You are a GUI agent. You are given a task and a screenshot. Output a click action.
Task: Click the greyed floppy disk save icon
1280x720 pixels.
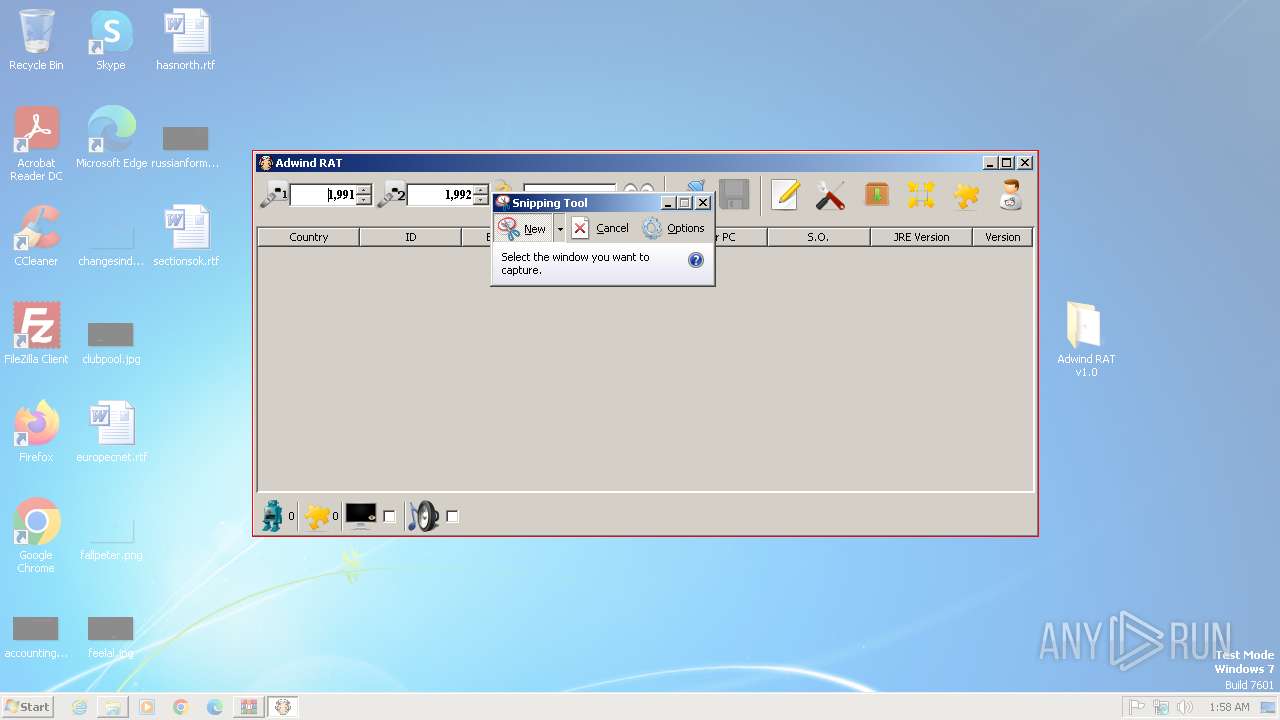(735, 195)
